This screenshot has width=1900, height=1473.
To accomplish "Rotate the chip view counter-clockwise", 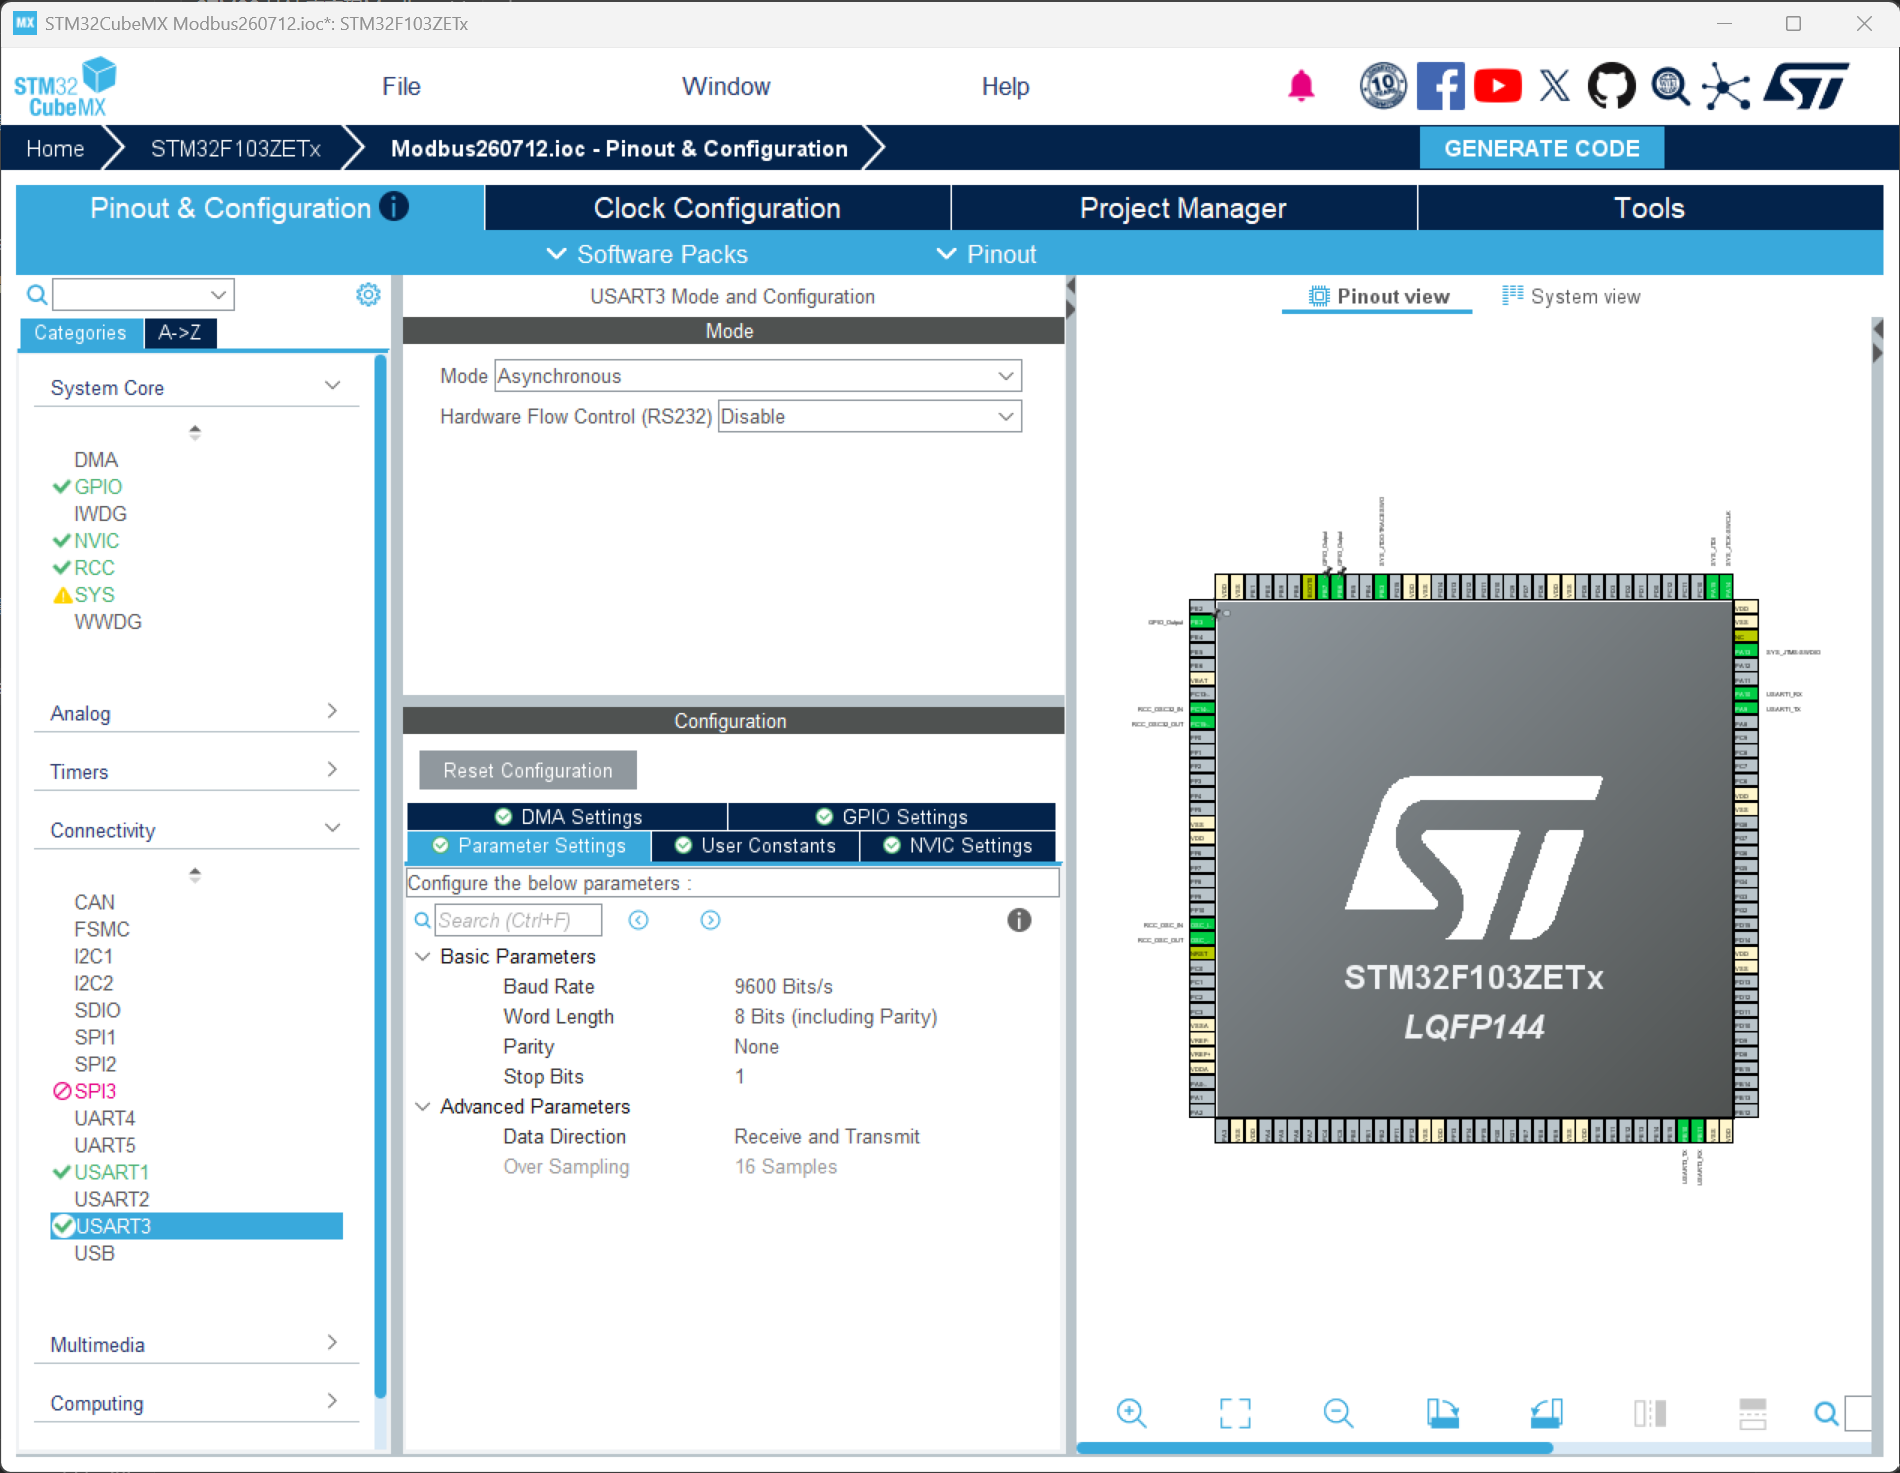I will [x=1546, y=1413].
